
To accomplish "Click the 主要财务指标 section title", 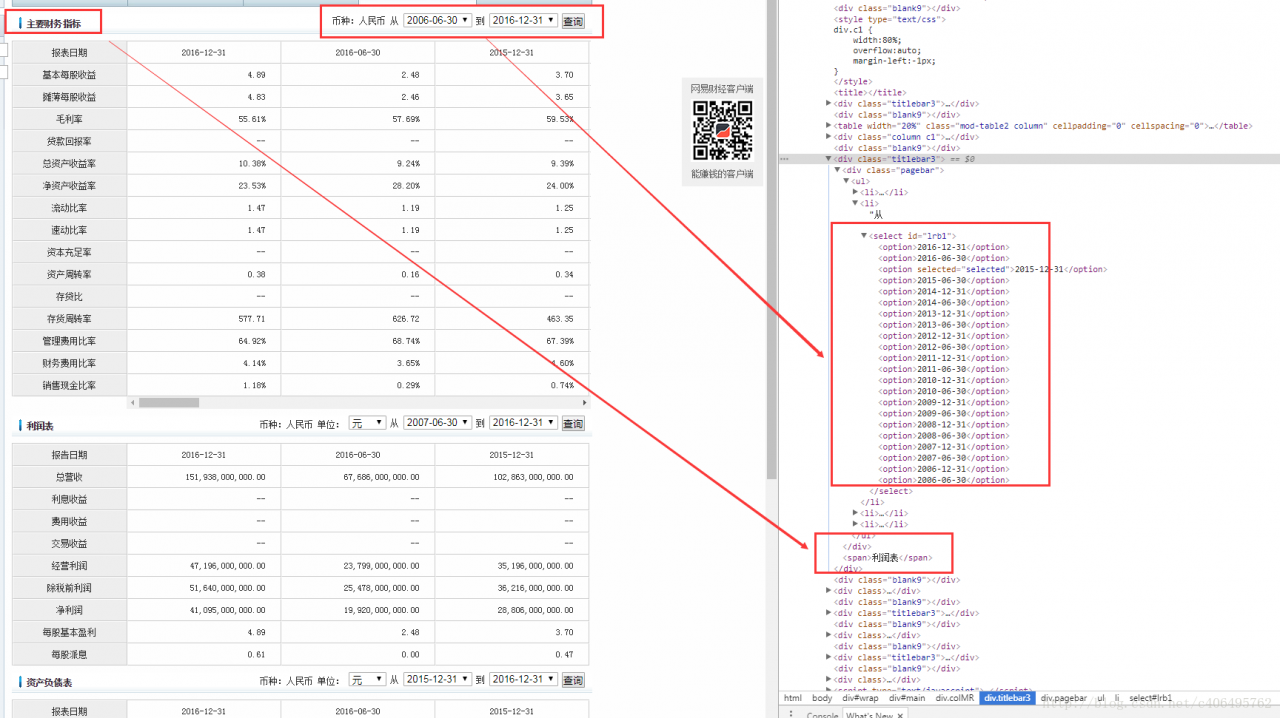I will [x=54, y=22].
